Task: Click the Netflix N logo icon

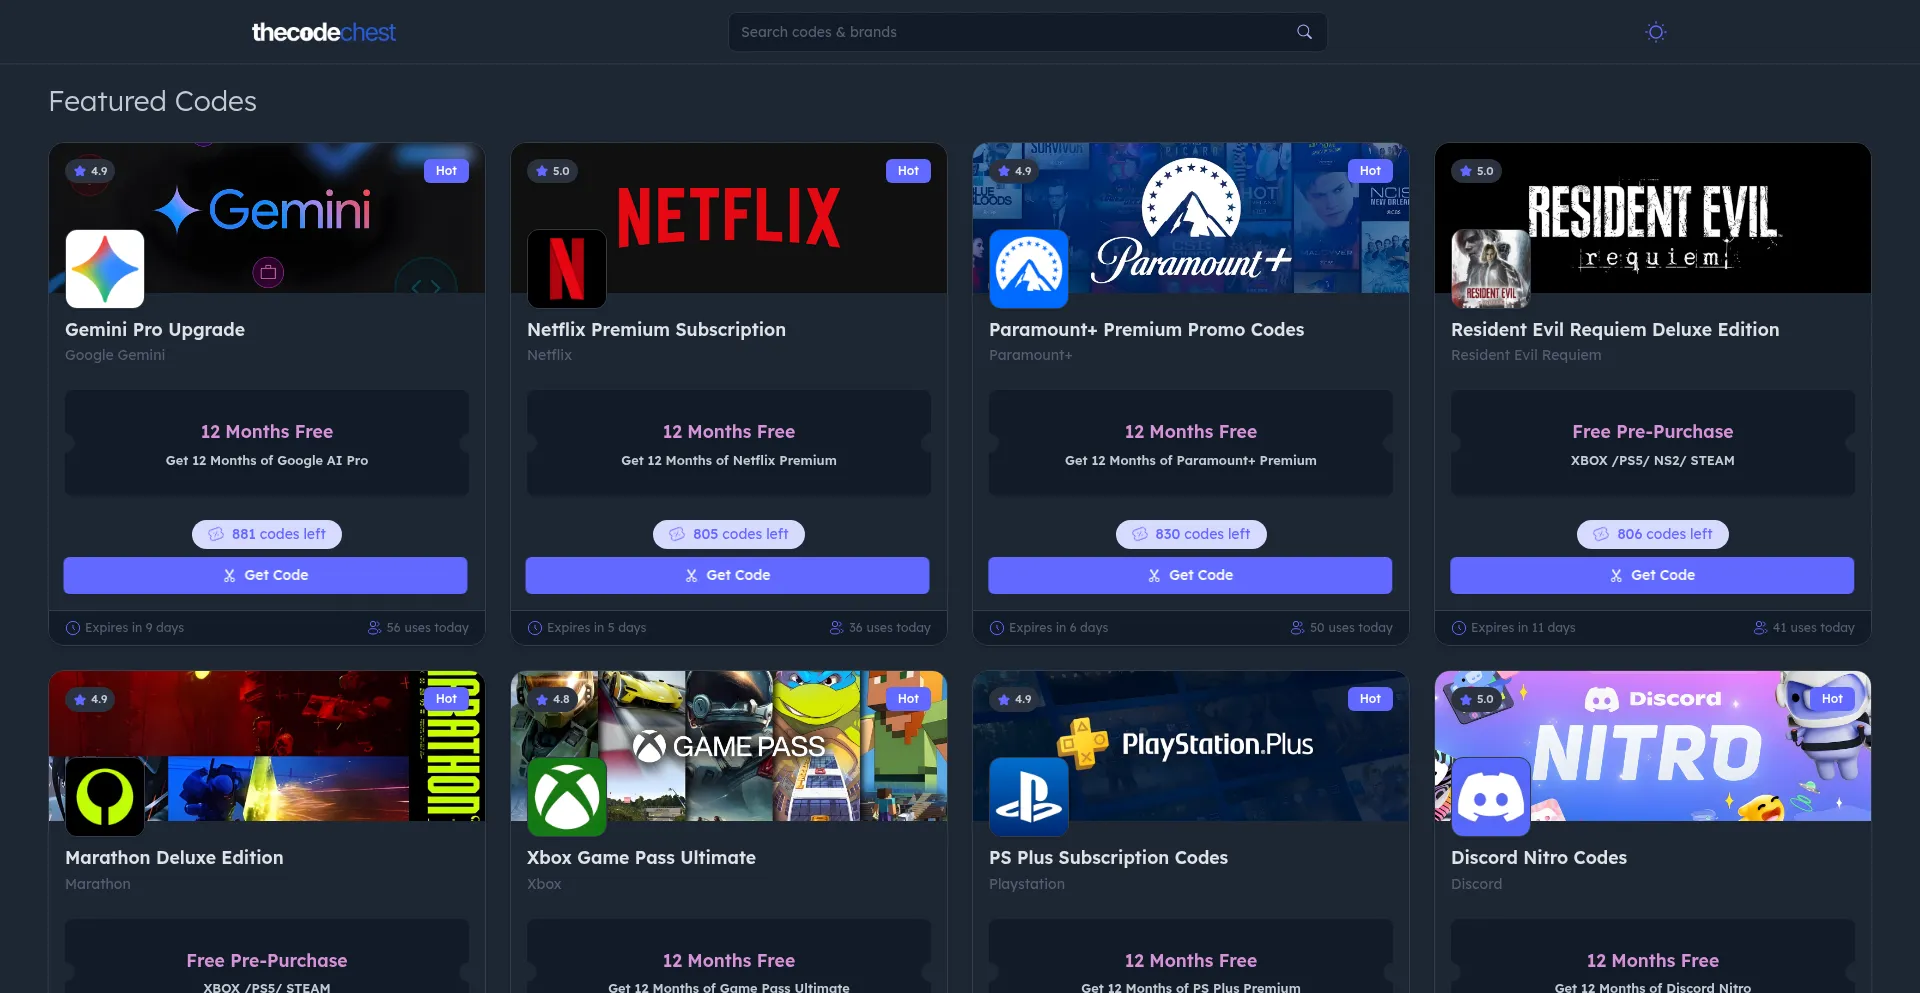Action: [567, 269]
